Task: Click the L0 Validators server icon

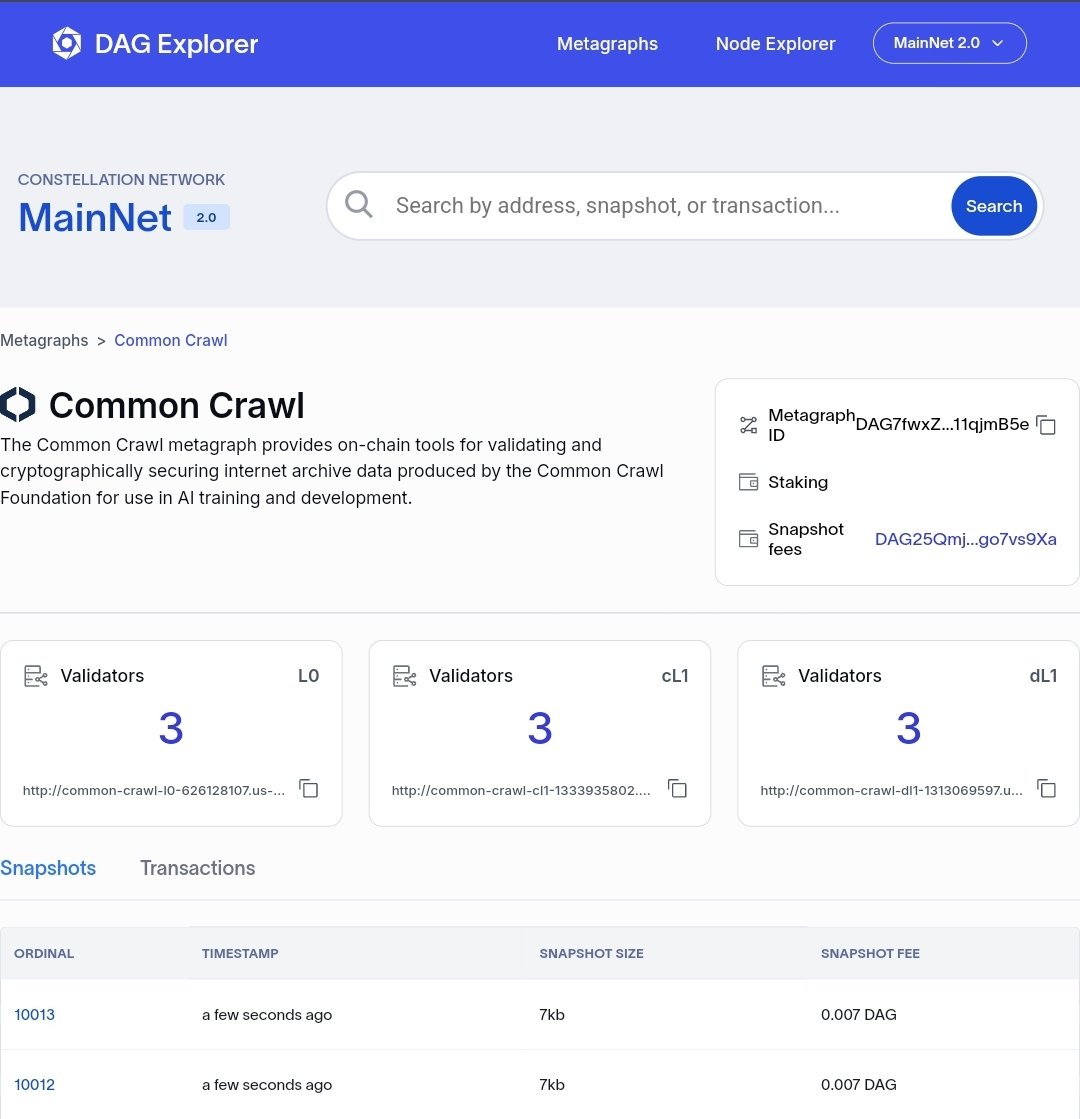Action: point(36,675)
